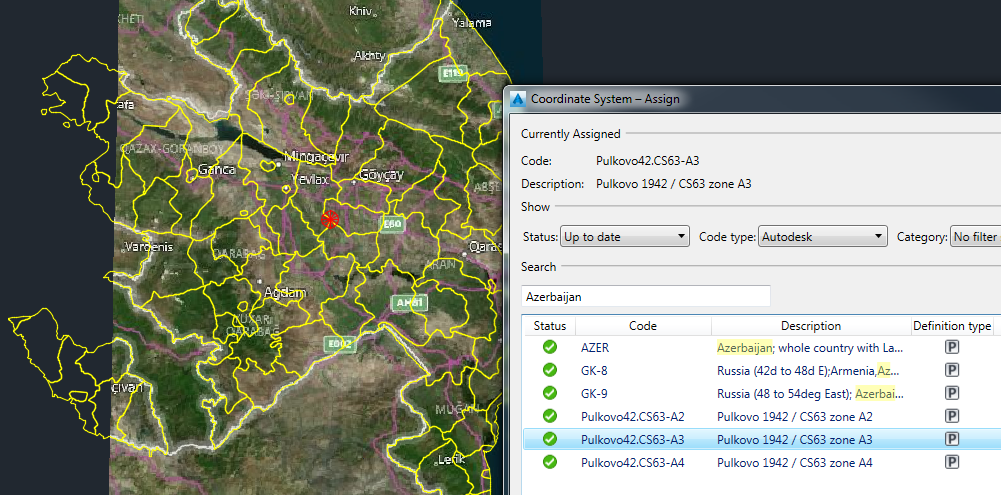Click the Akhty town label on the map

point(370,56)
